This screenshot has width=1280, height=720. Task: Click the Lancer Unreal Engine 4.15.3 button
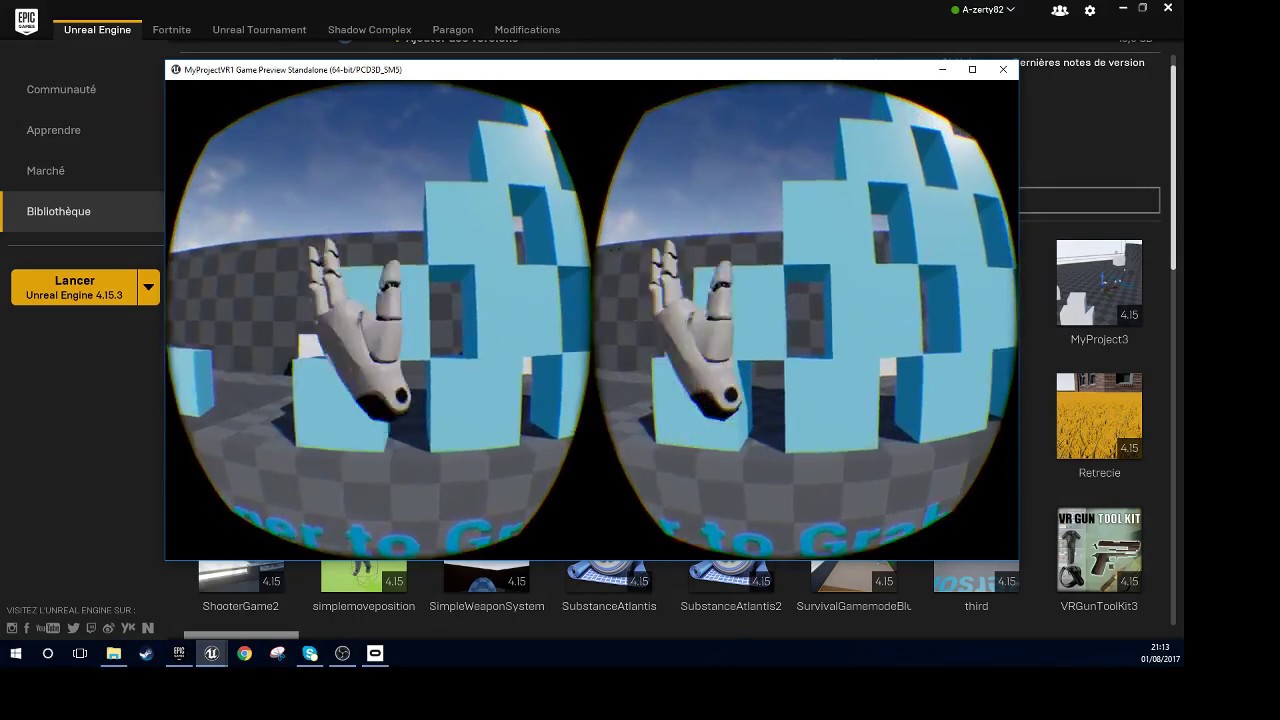coord(74,287)
